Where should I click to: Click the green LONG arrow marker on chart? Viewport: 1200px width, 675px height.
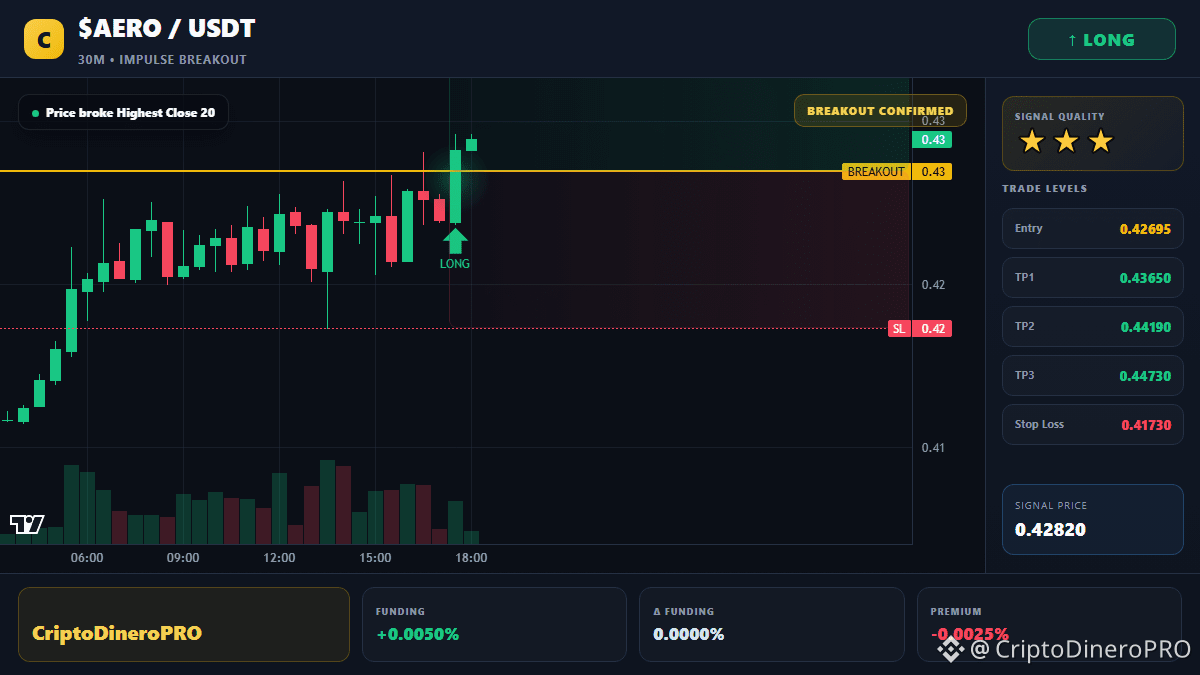pos(455,240)
